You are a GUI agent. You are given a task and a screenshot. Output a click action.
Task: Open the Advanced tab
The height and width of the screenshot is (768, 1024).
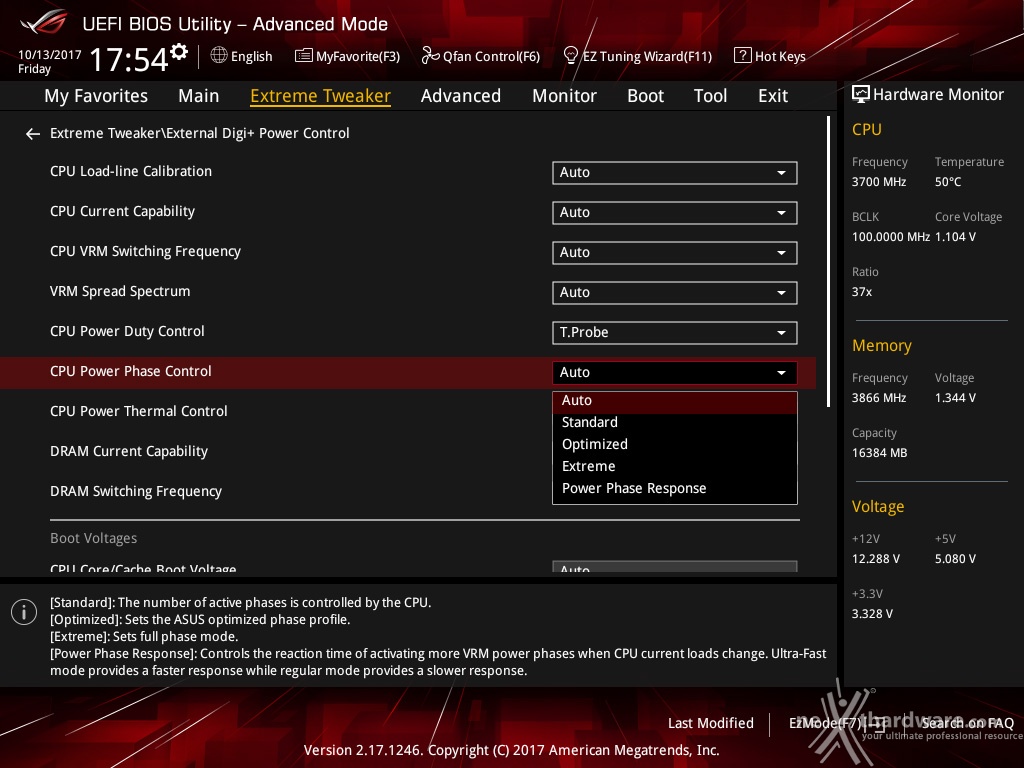pyautogui.click(x=461, y=96)
